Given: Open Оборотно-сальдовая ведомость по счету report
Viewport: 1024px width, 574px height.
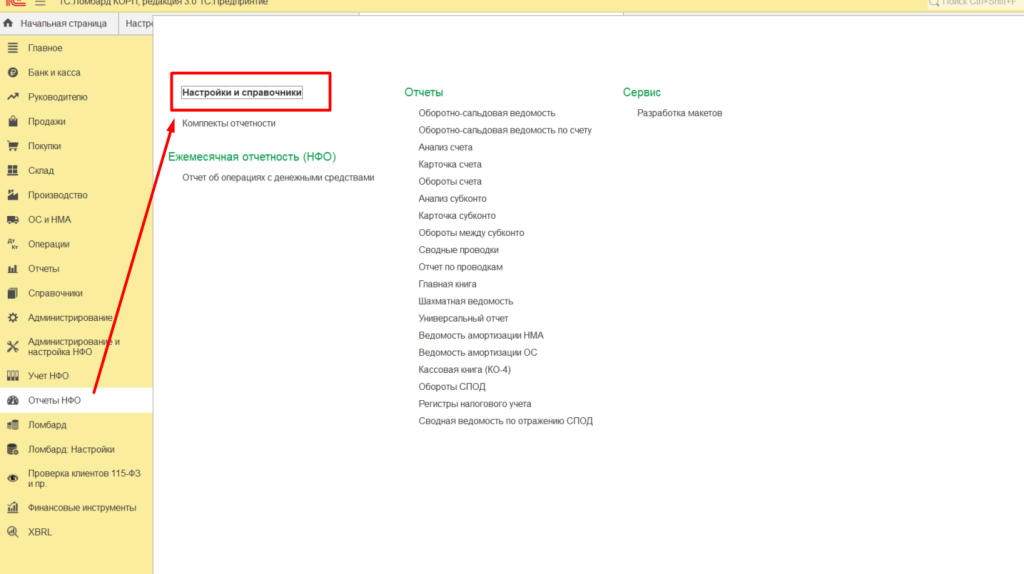Looking at the screenshot, I should tap(505, 130).
